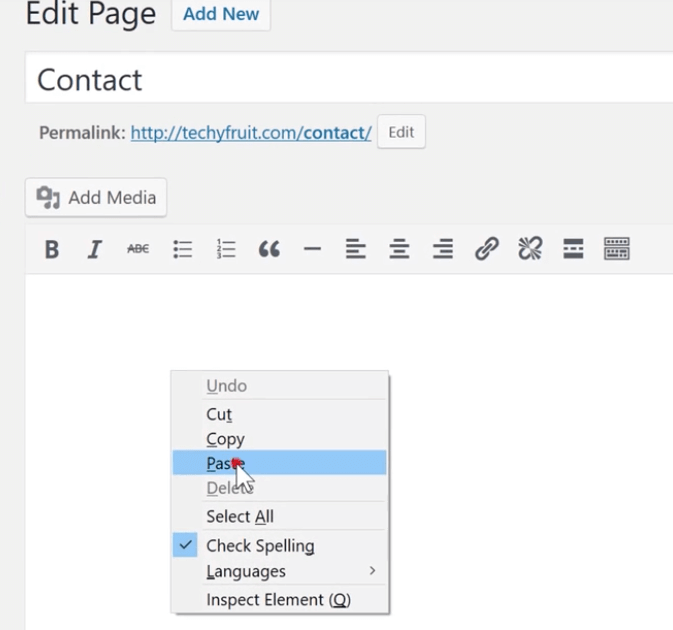Screen dimensions: 673x630
Task: Choose Inspect Element (Q) menu entry
Action: click(x=279, y=600)
